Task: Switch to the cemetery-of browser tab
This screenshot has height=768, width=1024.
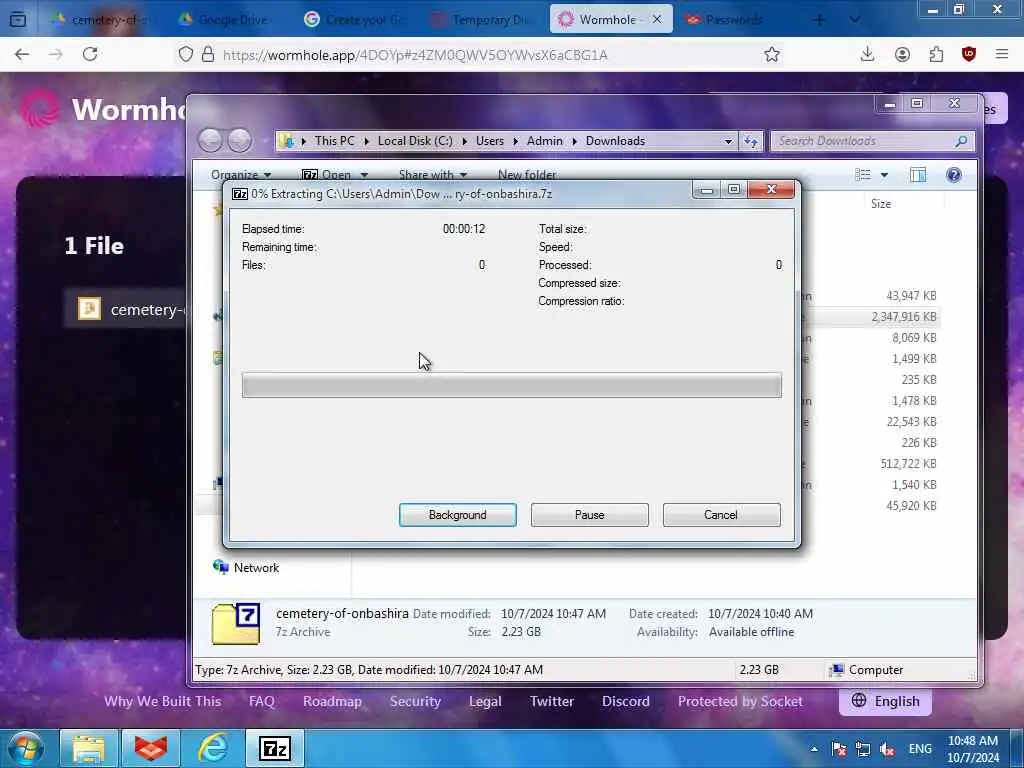Action: (x=102, y=20)
